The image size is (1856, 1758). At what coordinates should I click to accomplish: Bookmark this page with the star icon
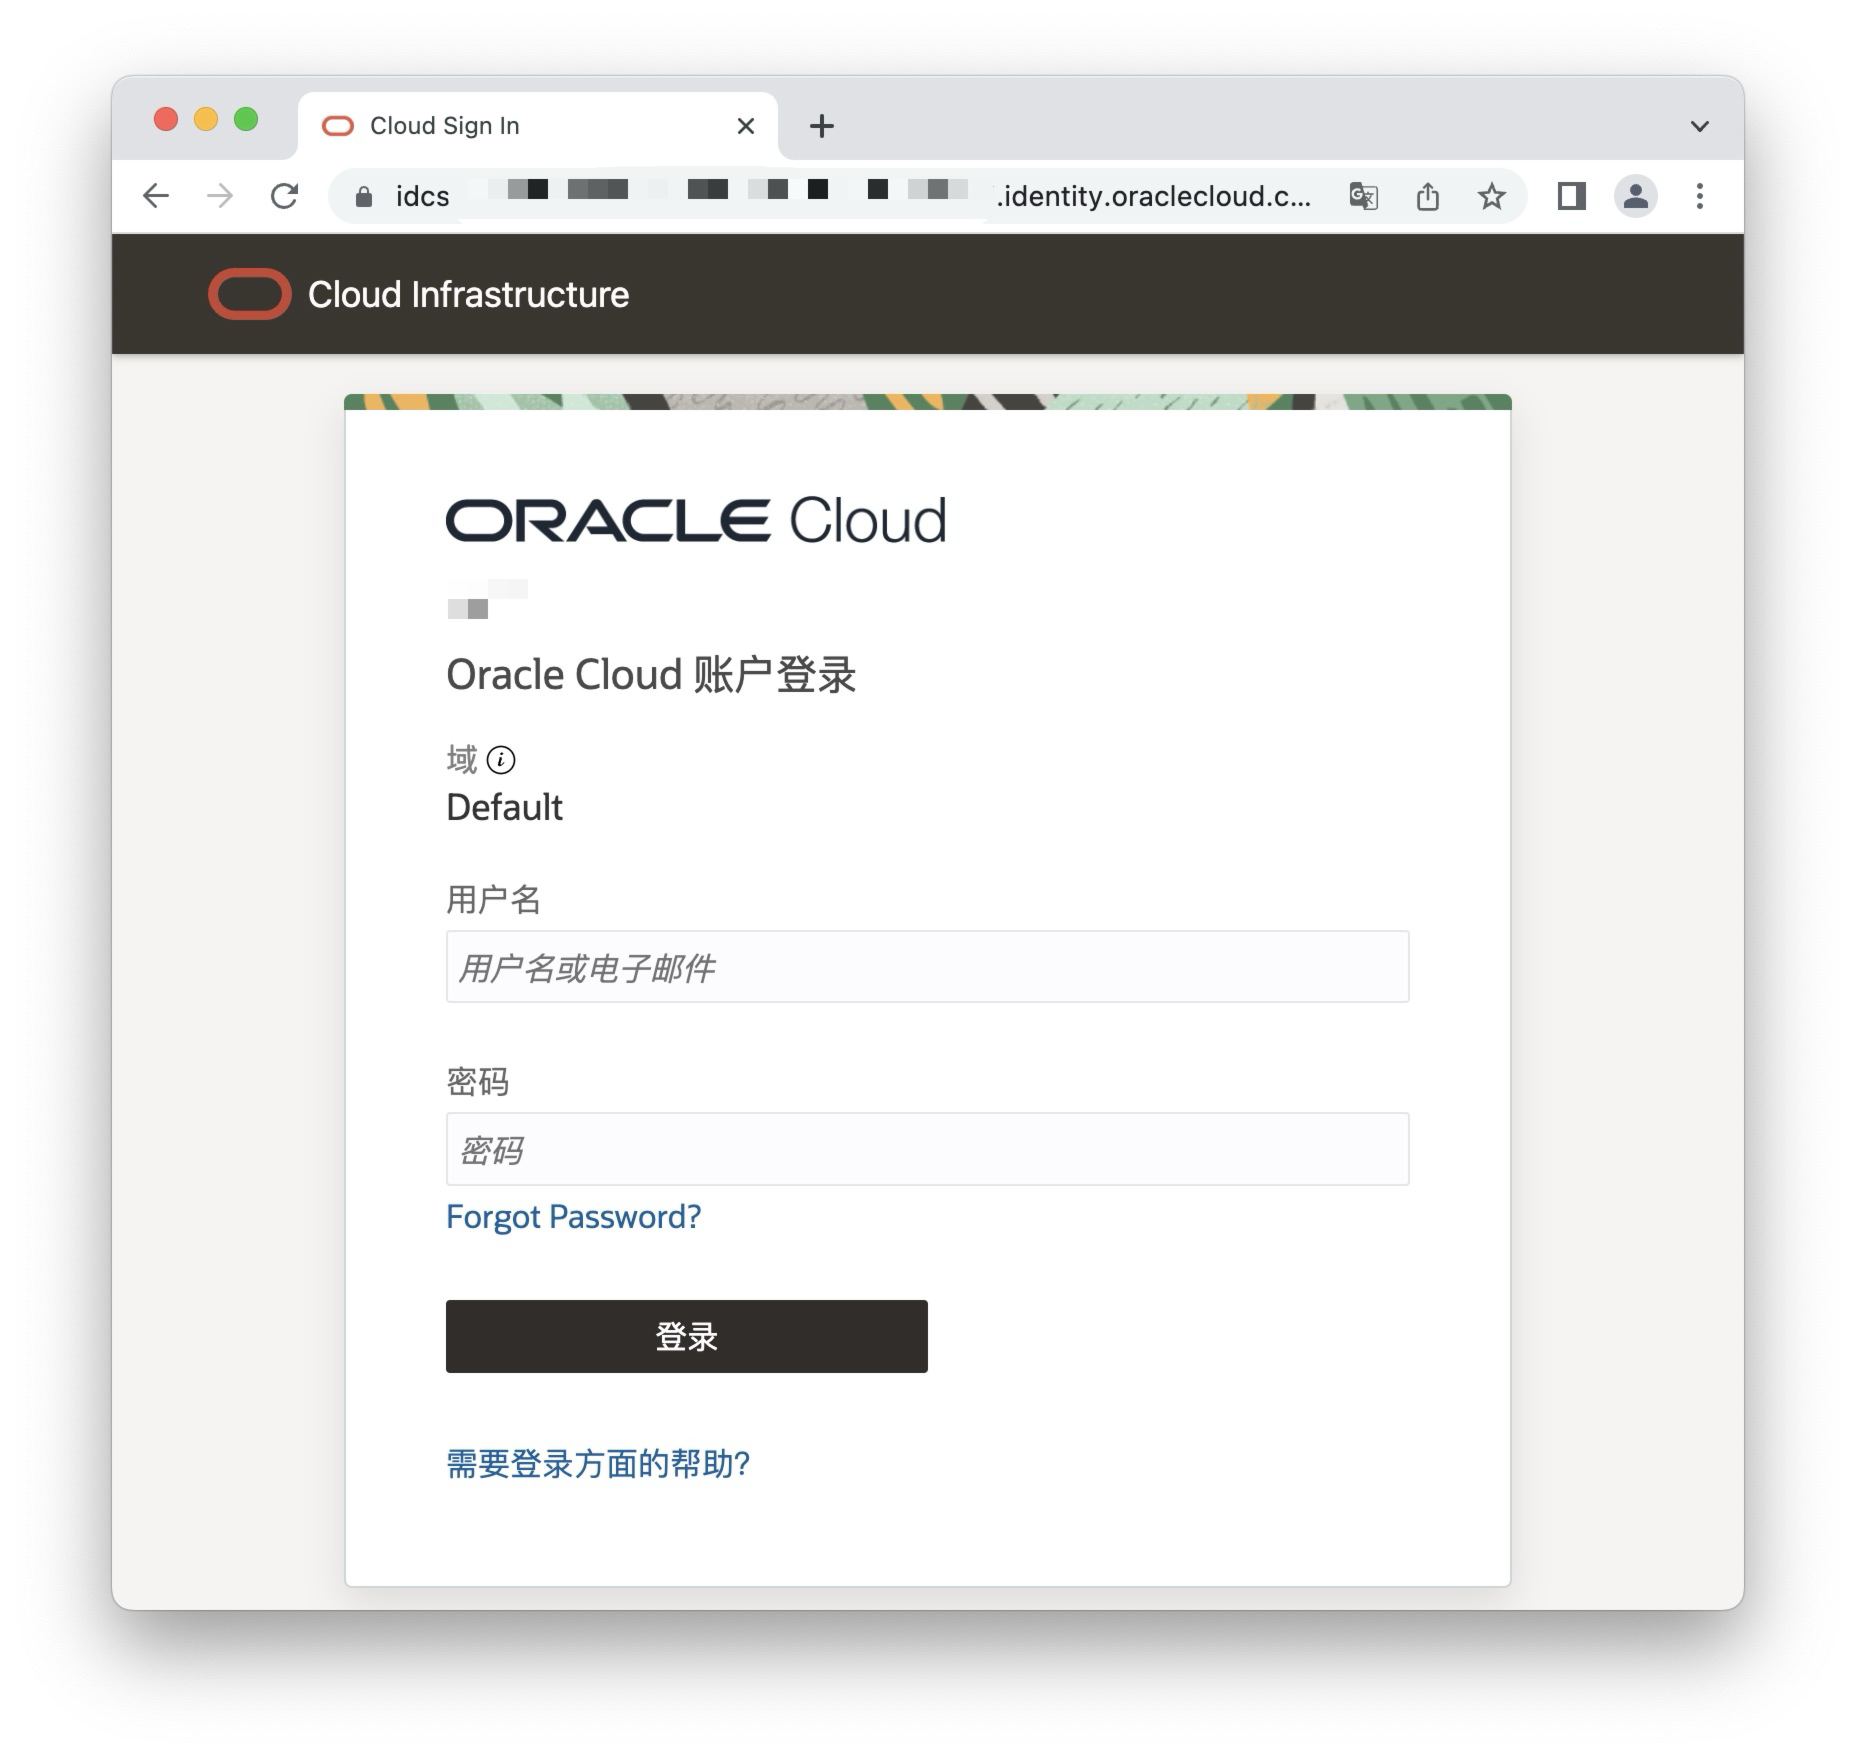(x=1492, y=196)
